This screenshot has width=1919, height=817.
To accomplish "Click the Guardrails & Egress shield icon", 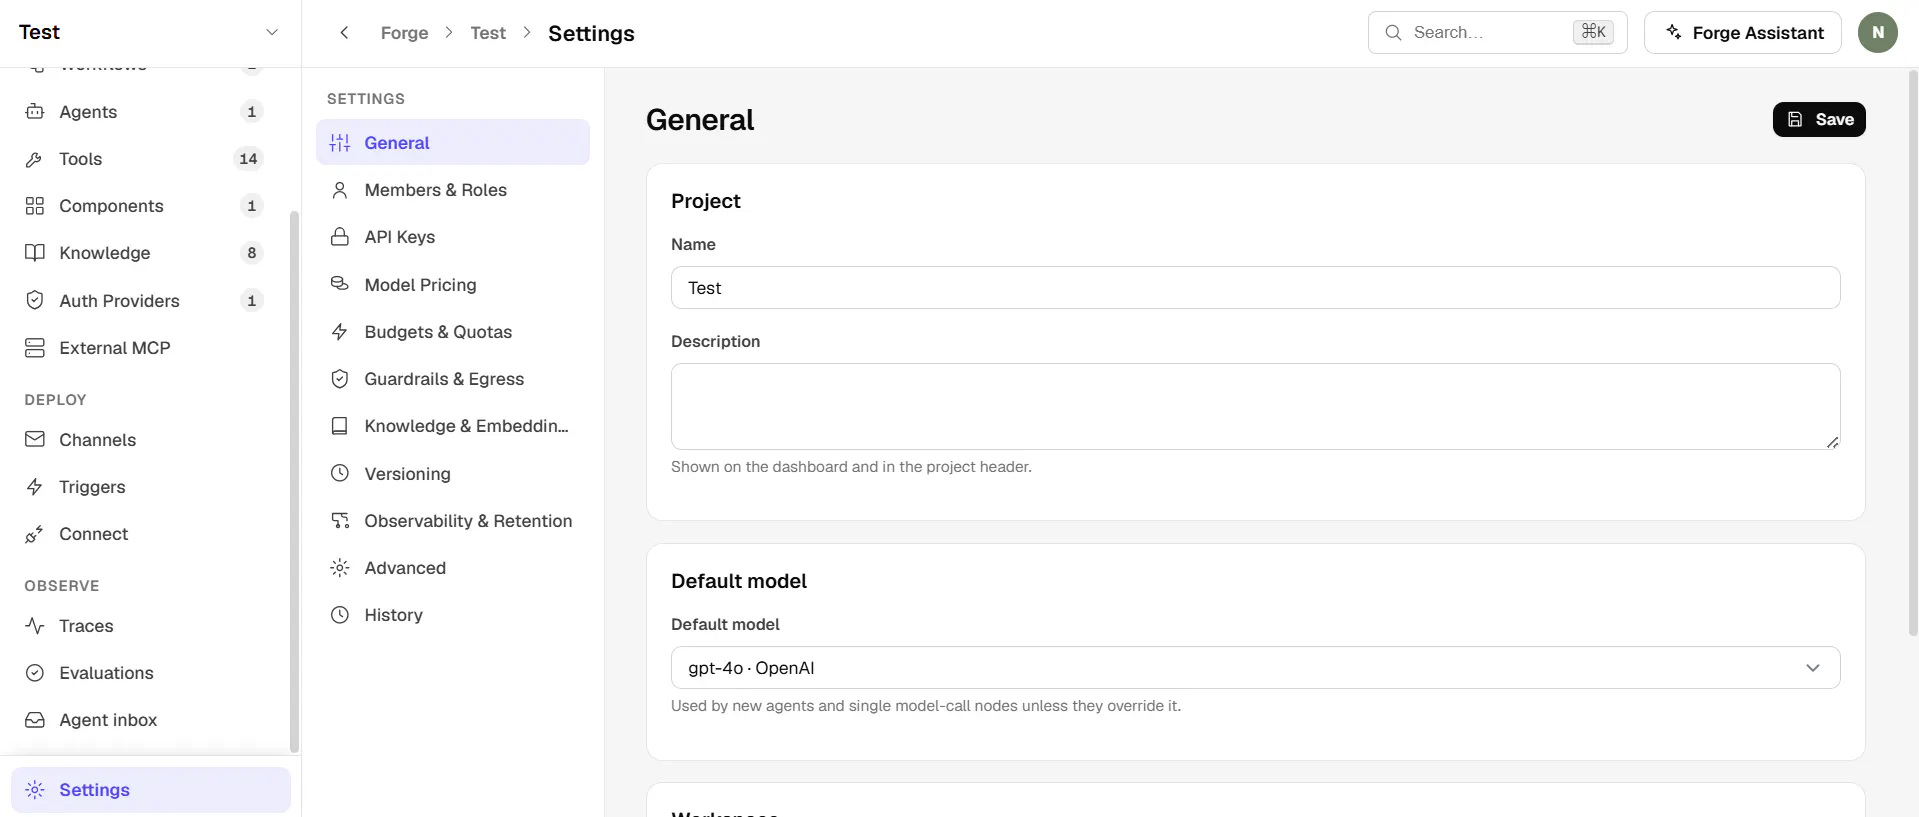I will pyautogui.click(x=340, y=379).
